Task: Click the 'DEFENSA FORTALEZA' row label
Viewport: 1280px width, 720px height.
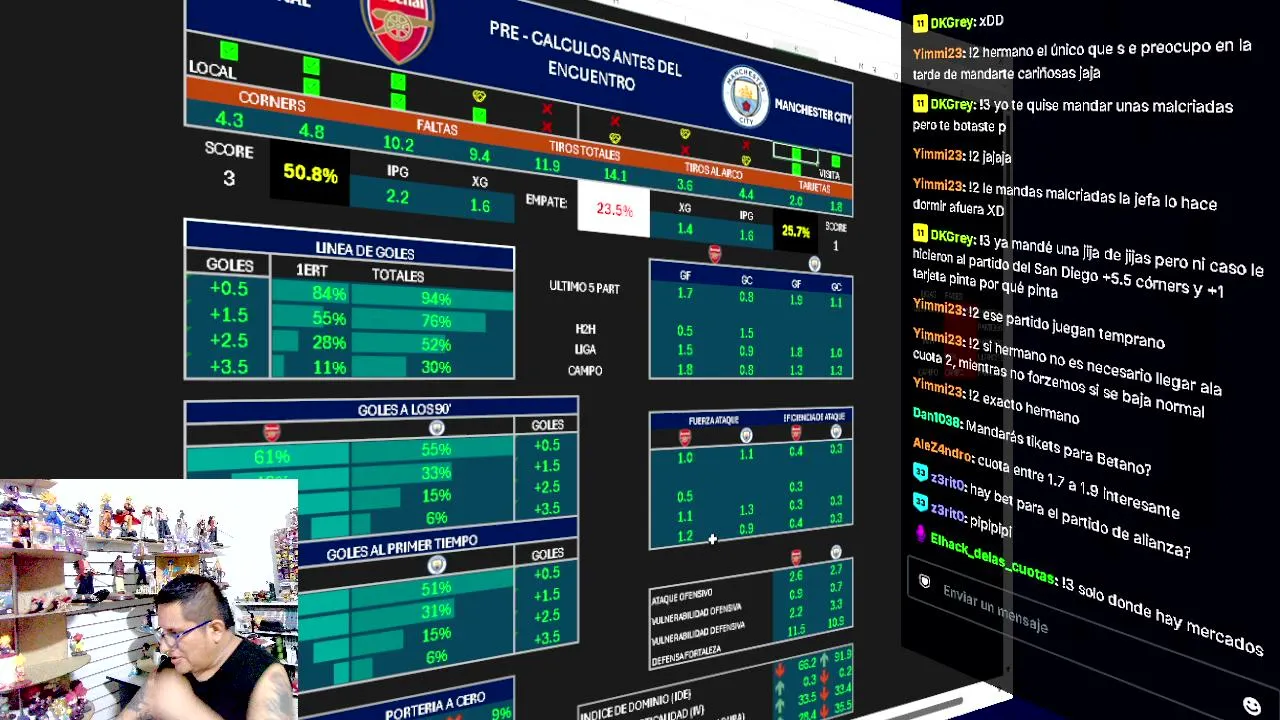Action: 686,657
